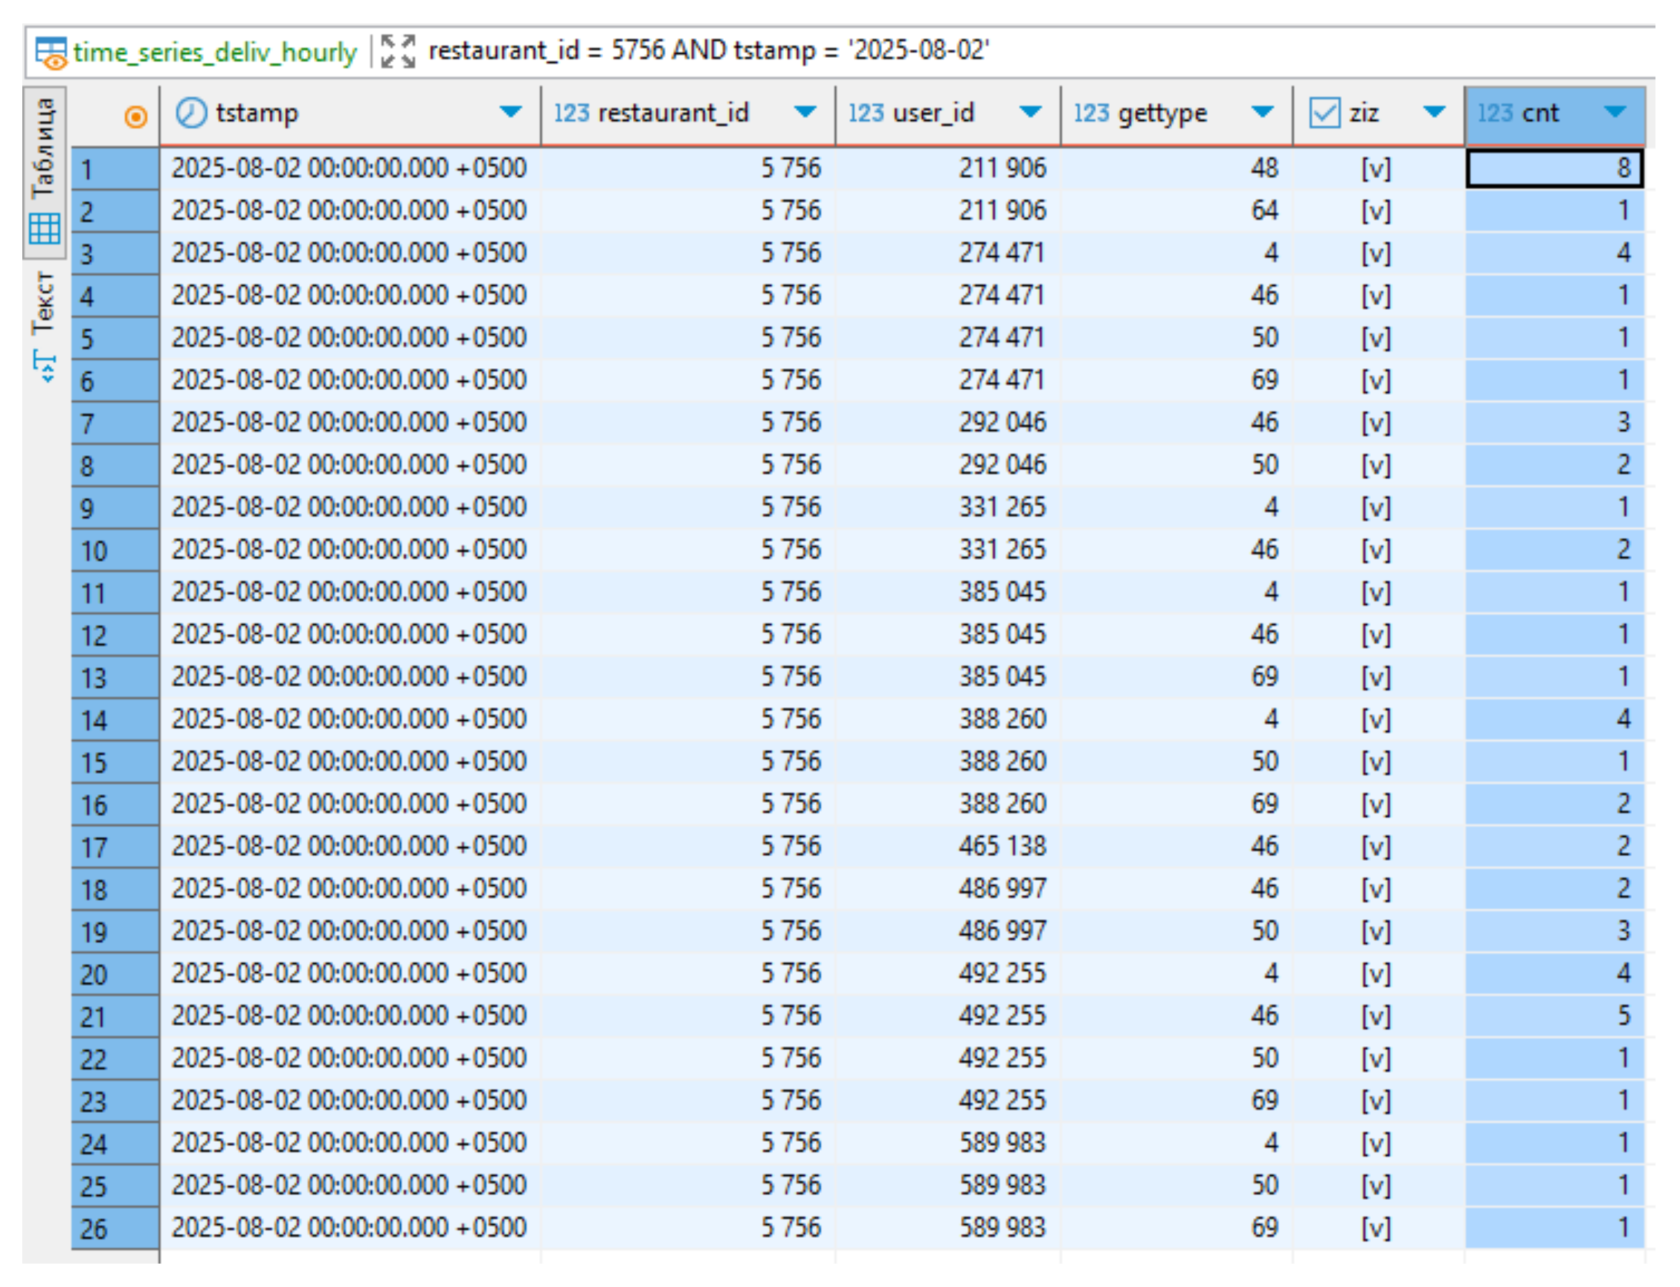Image resolution: width=1680 pixels, height=1287 pixels.
Task: Switch to the Текст view tab
Action: 44,303
